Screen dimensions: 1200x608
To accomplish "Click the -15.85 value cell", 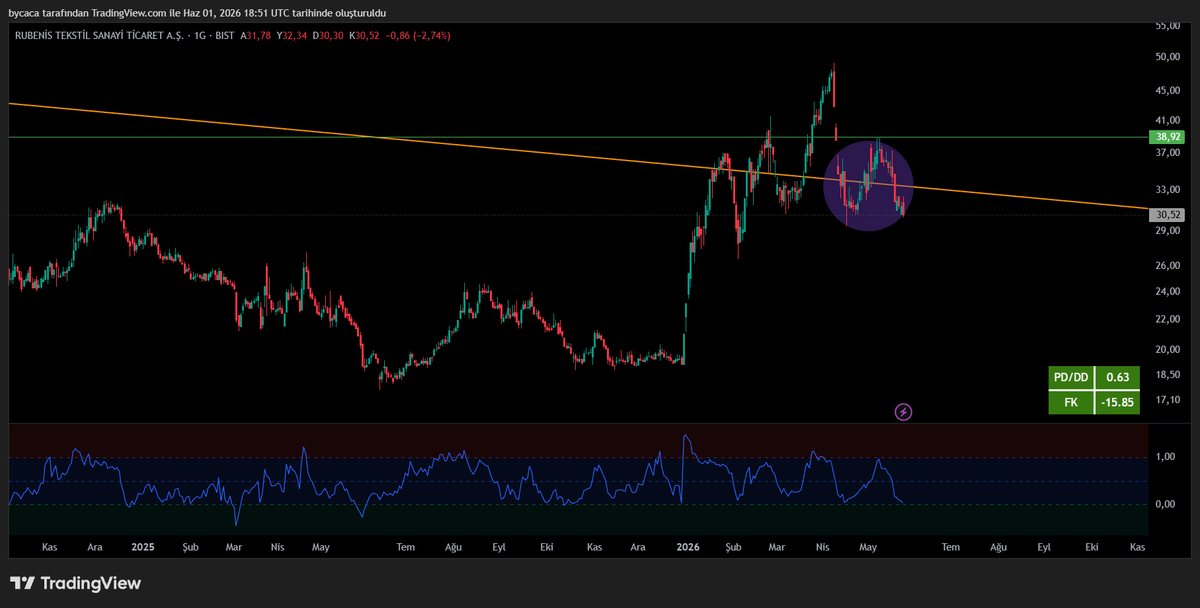I will [1118, 402].
